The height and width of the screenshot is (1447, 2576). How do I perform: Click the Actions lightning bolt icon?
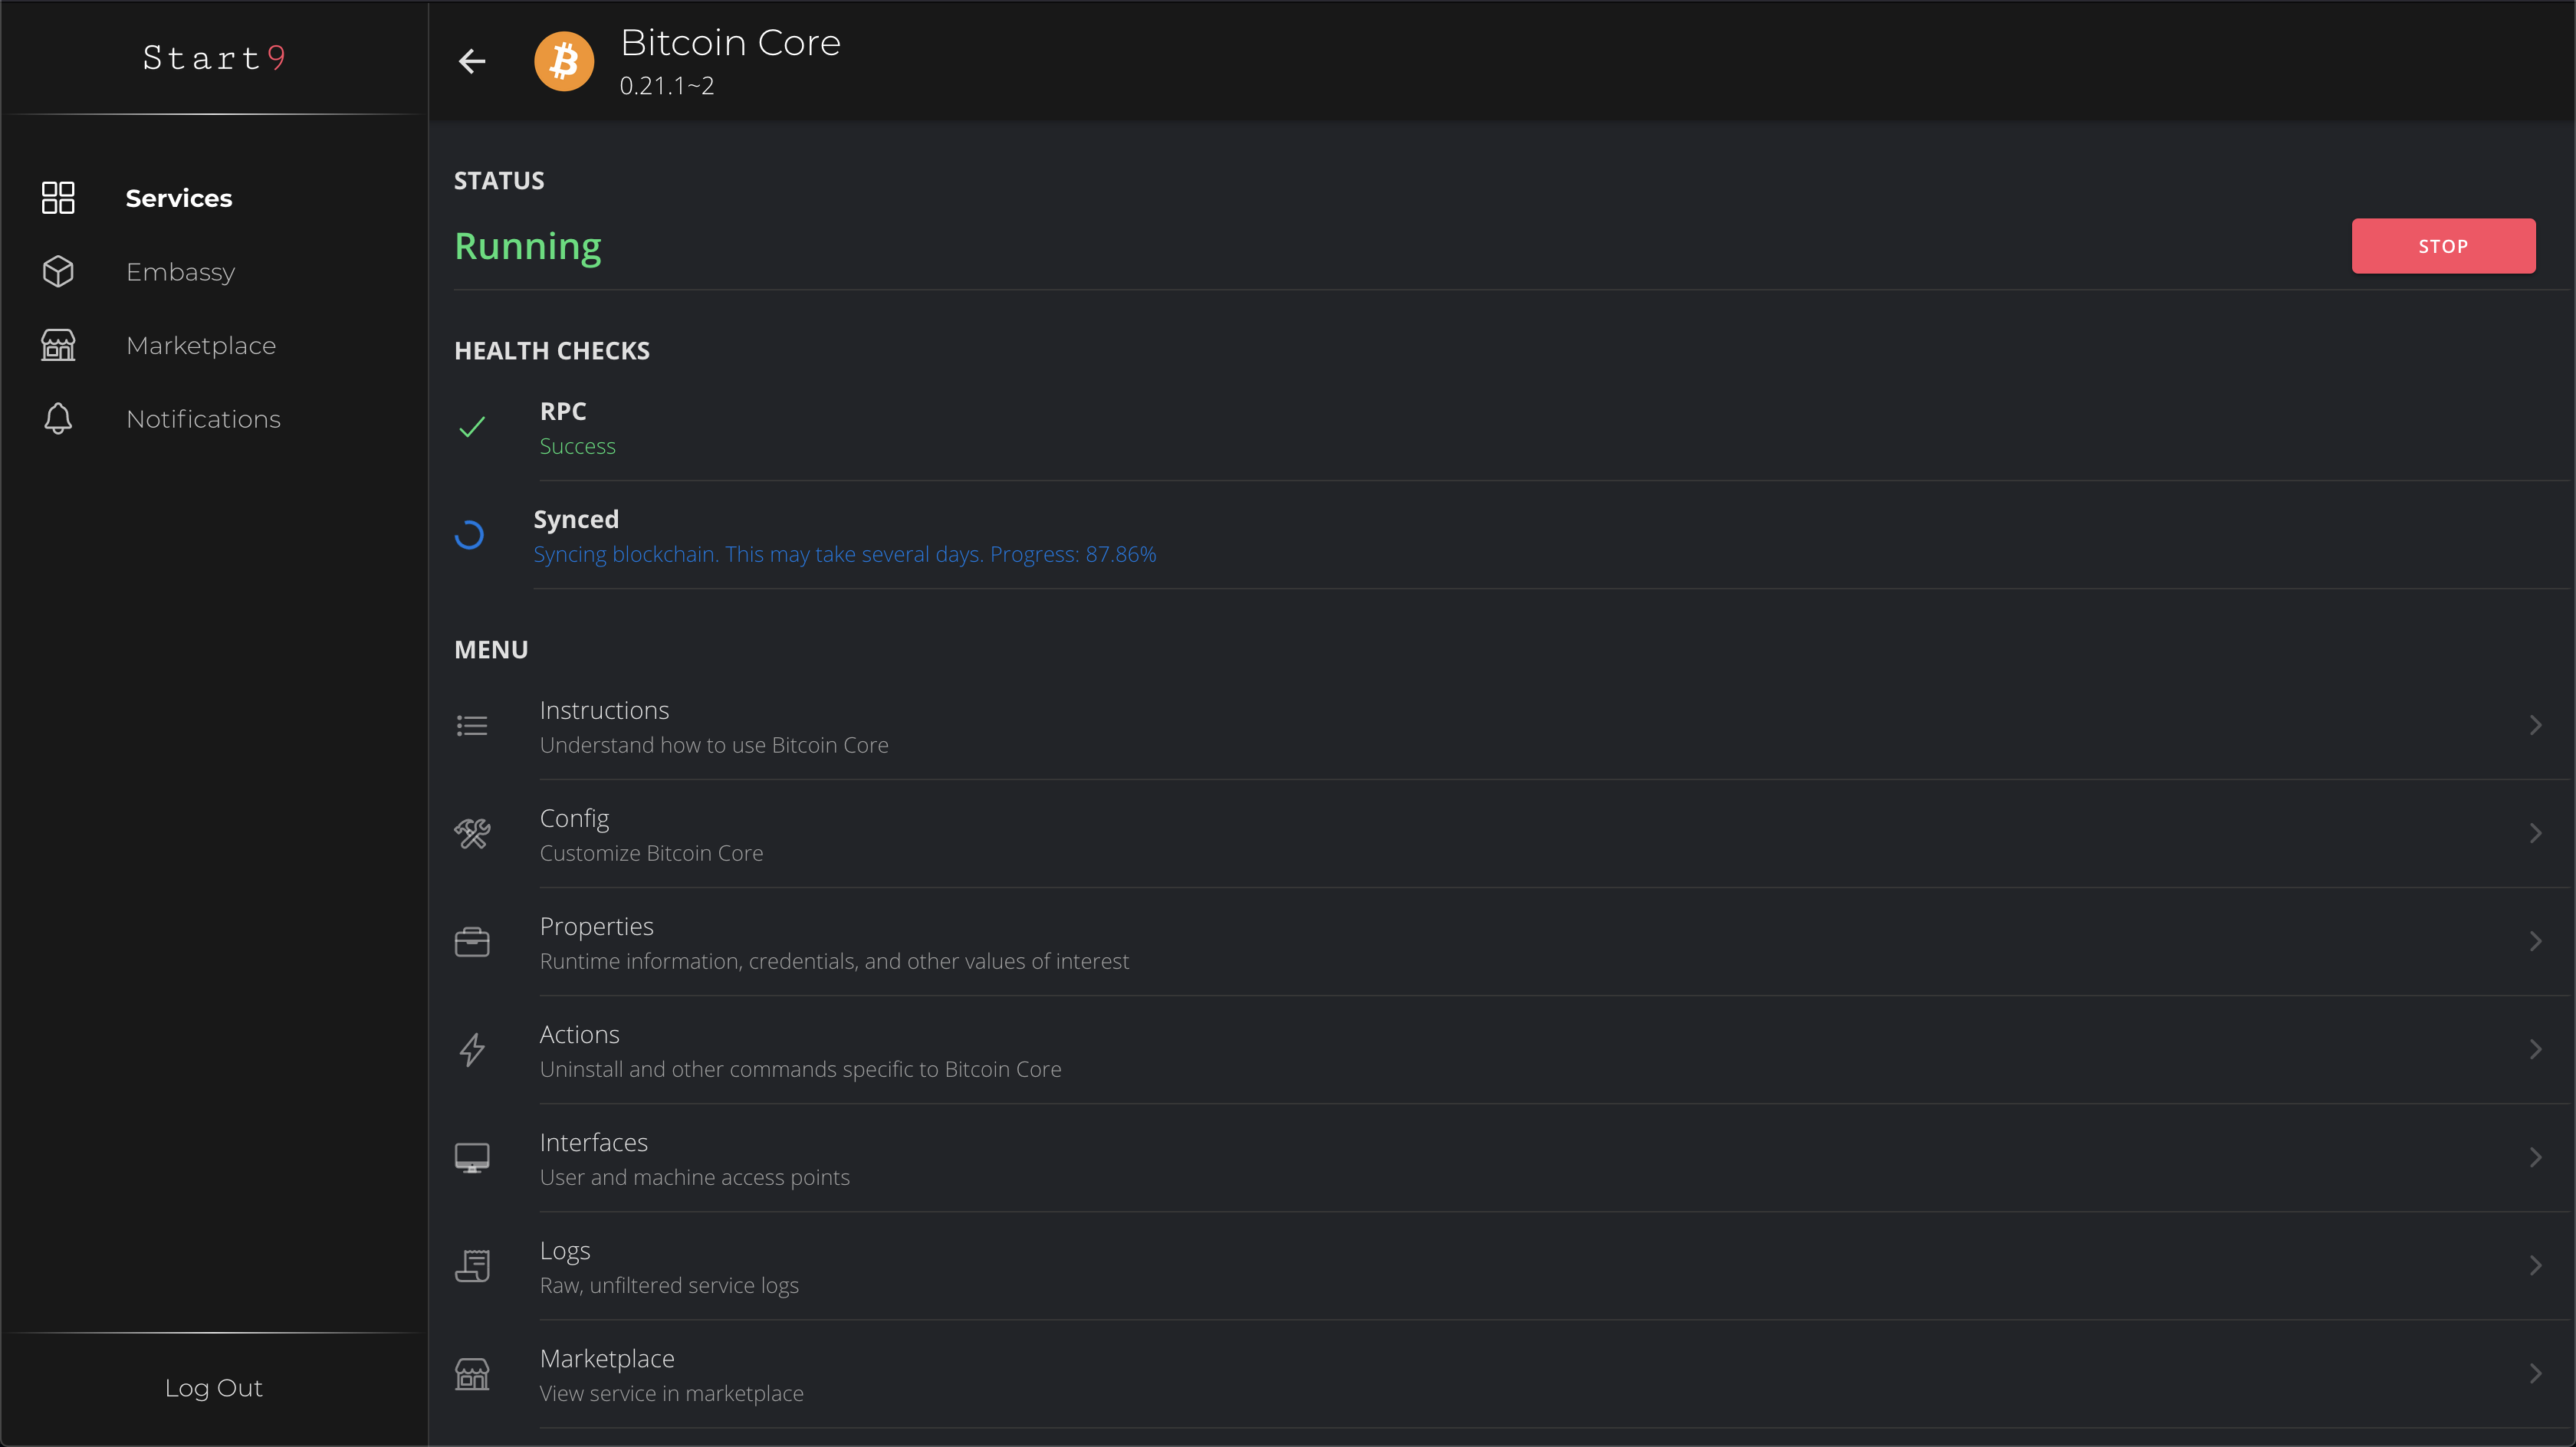[x=471, y=1049]
